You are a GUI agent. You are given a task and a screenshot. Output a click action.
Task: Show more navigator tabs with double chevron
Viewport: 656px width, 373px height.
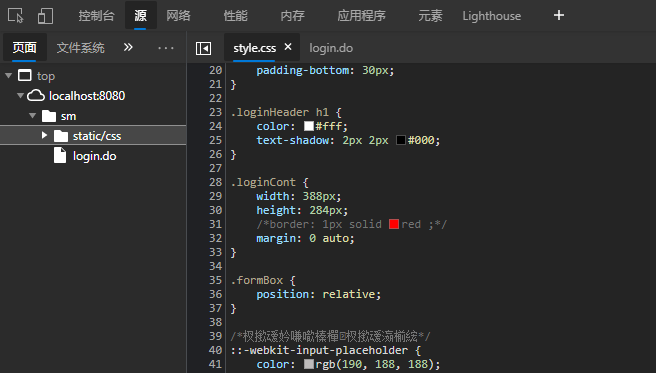point(128,47)
